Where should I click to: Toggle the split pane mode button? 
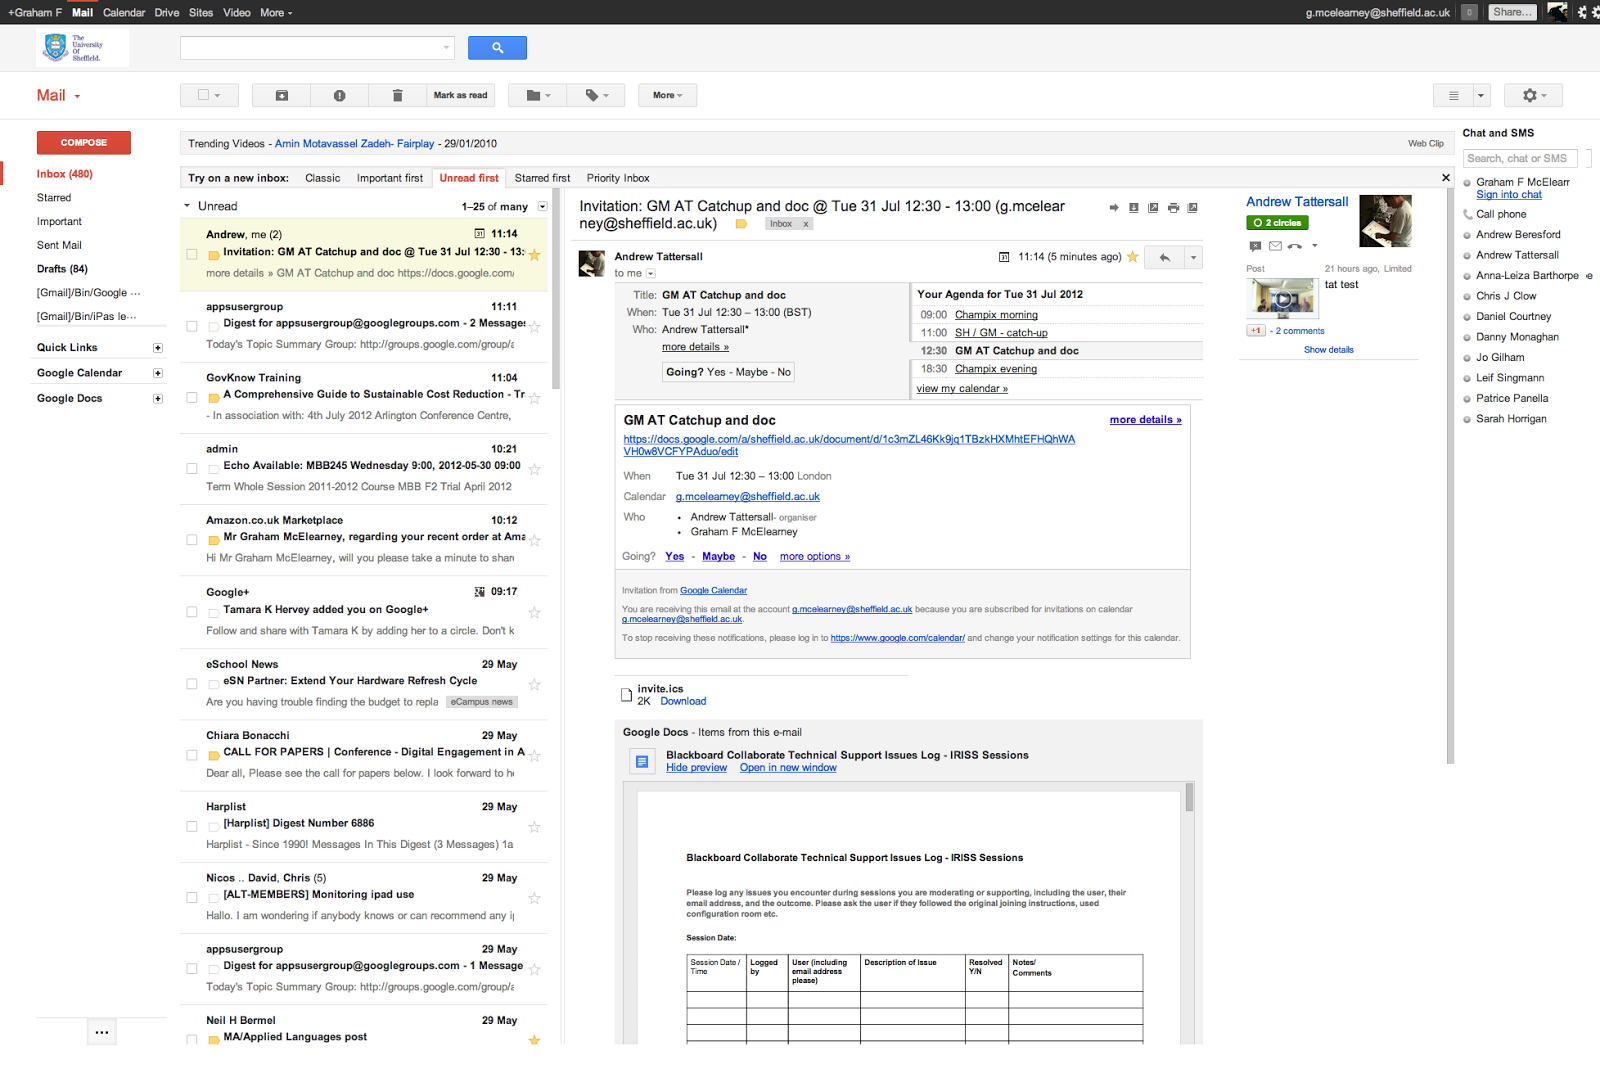[1453, 95]
